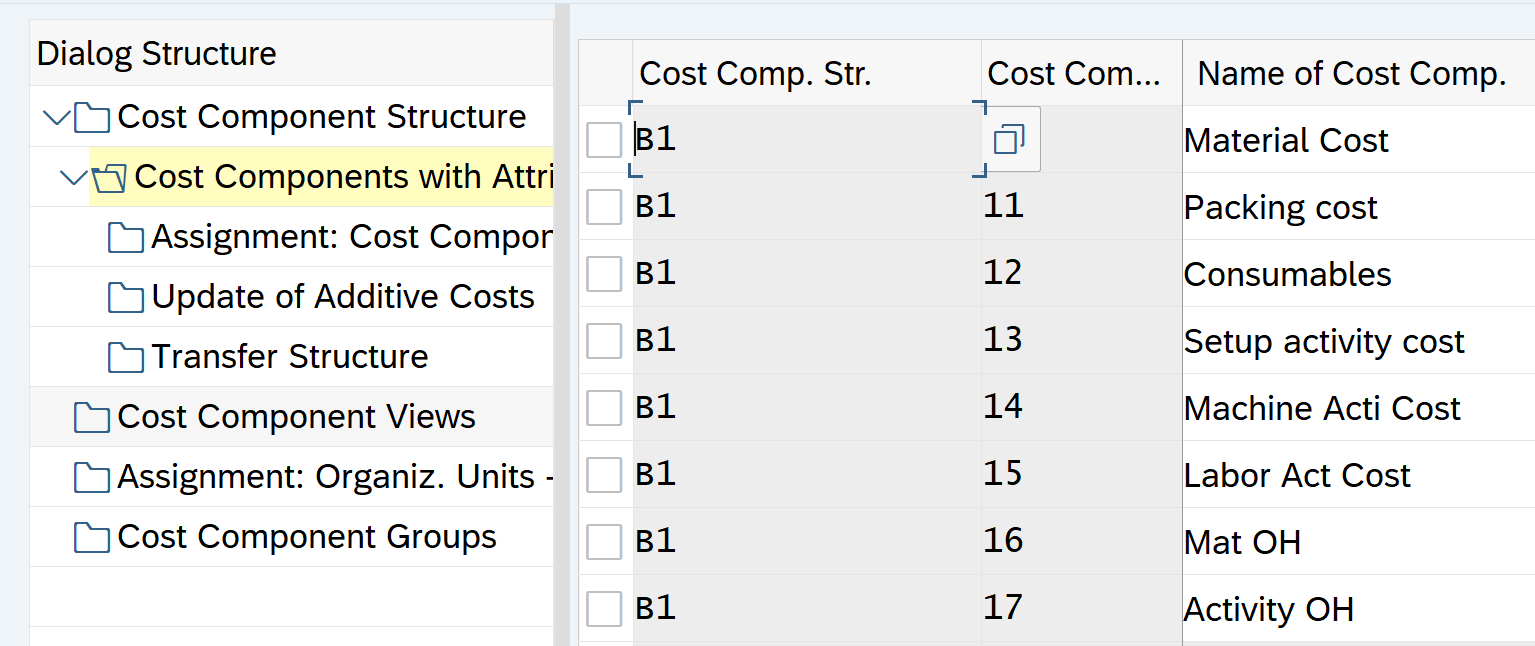Sort by Cost Comp. Str. column header
This screenshot has width=1535, height=646.
[x=755, y=73]
